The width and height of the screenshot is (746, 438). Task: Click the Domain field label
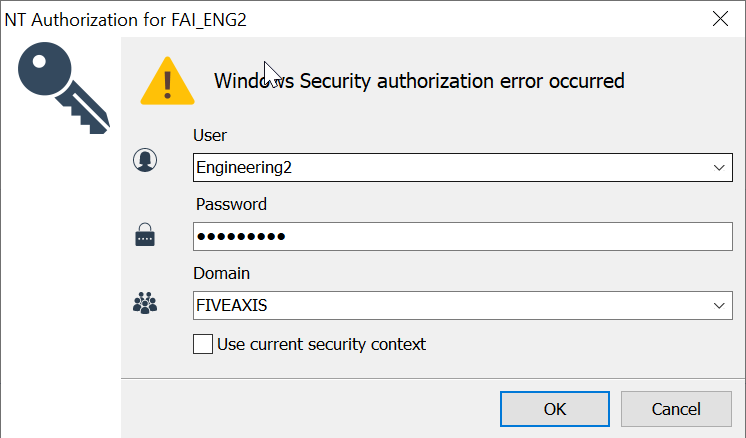click(223, 273)
